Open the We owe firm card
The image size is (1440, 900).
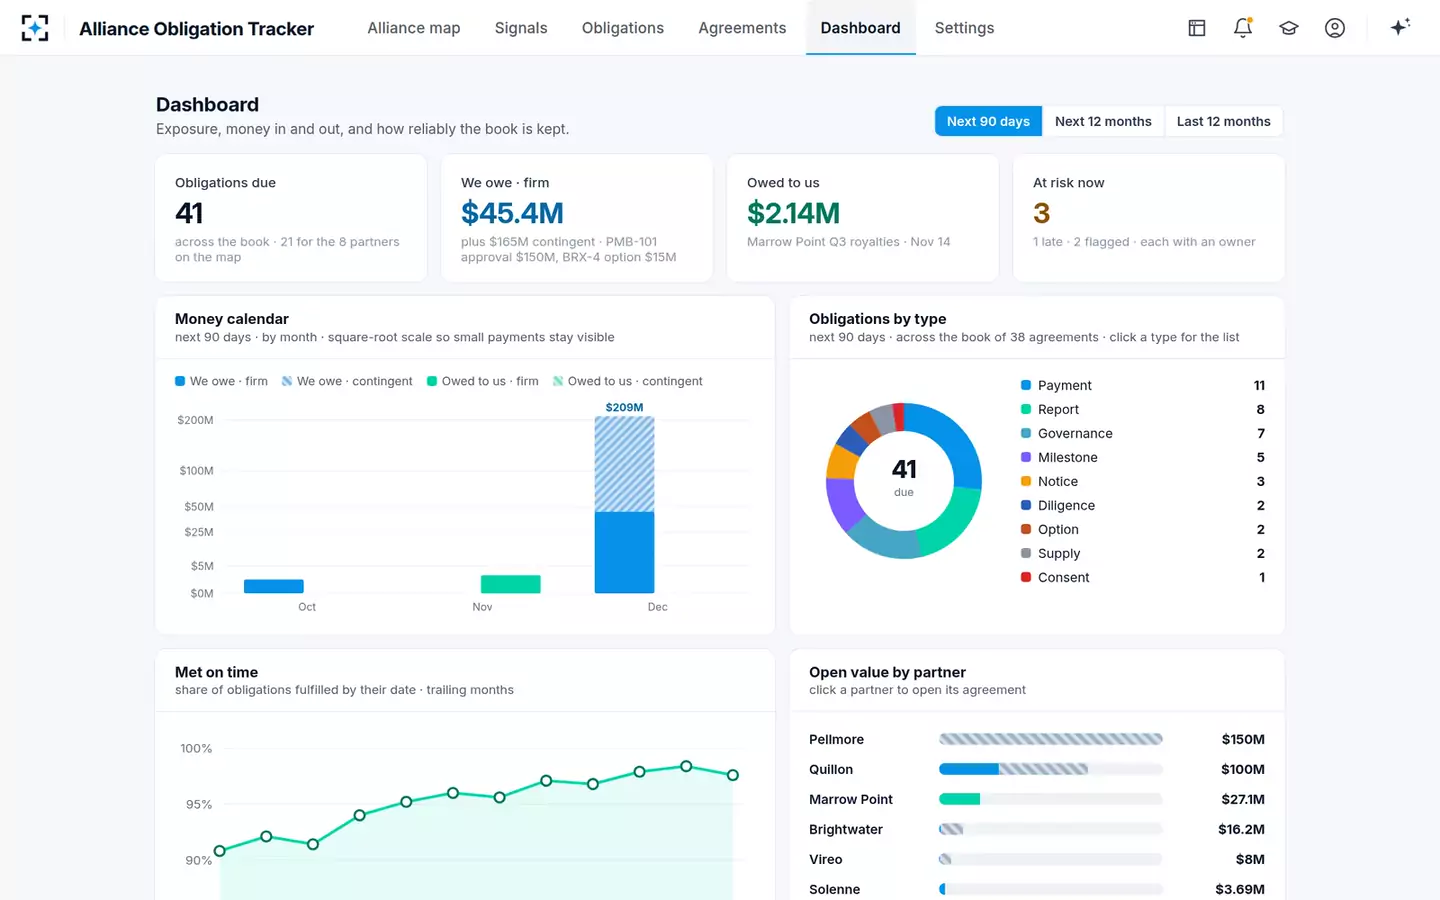pos(577,218)
